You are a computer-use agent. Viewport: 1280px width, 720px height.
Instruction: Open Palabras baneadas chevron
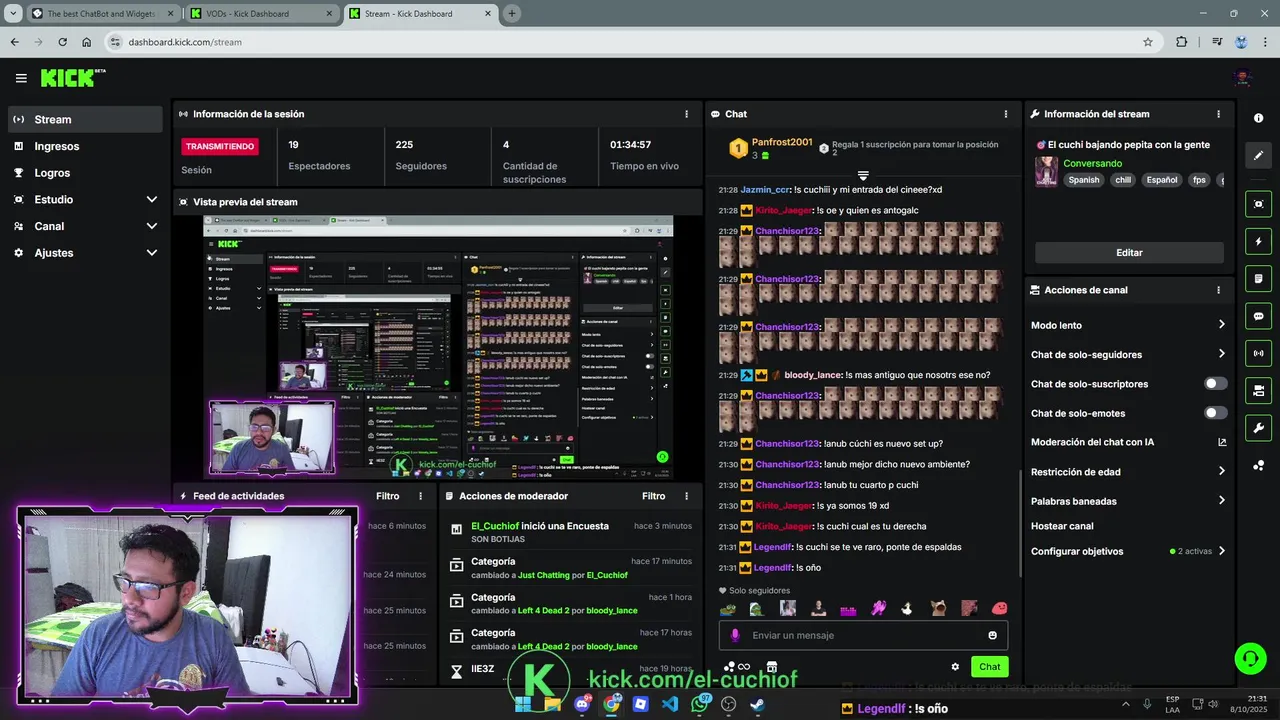[1221, 501]
